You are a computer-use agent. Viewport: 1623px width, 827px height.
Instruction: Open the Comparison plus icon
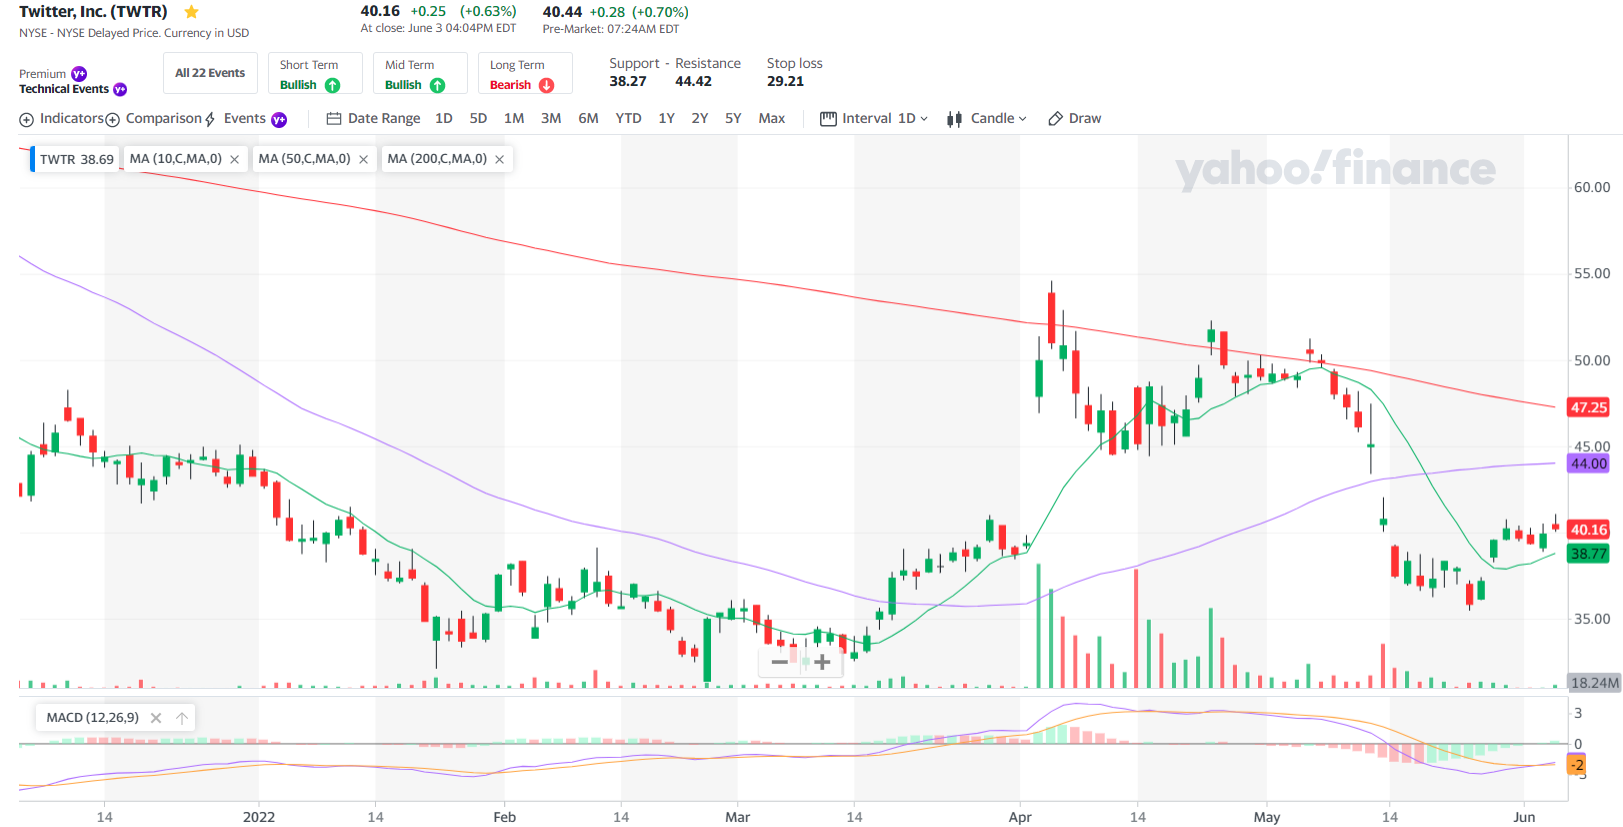112,120
